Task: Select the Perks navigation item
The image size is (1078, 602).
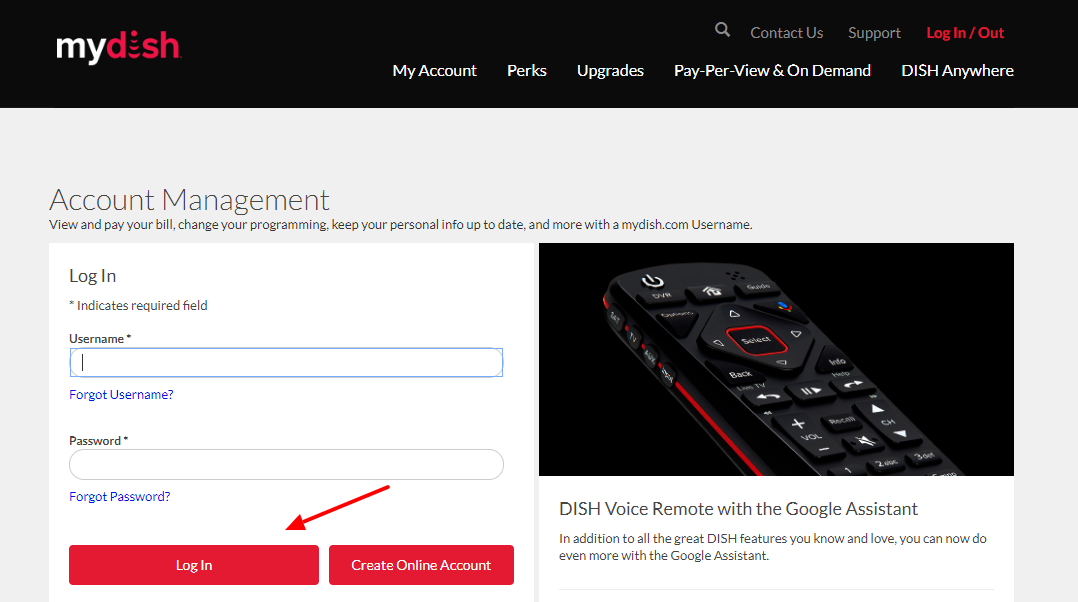Action: 526,70
